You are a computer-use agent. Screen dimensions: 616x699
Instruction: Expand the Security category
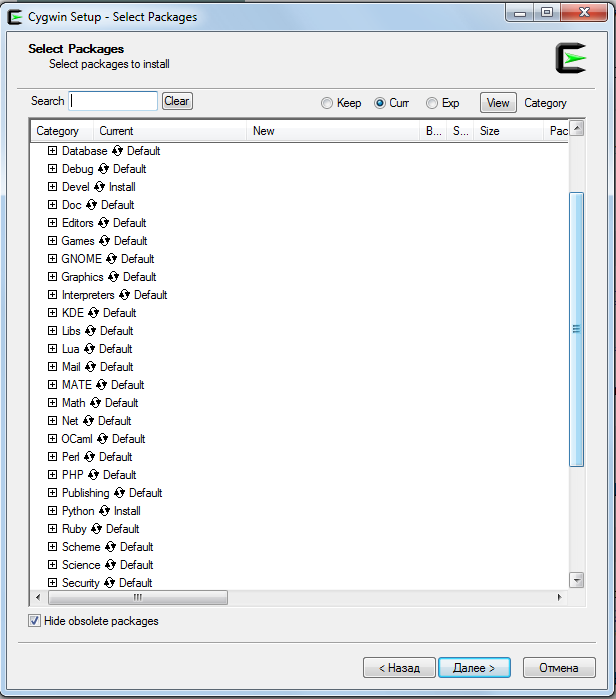point(53,583)
